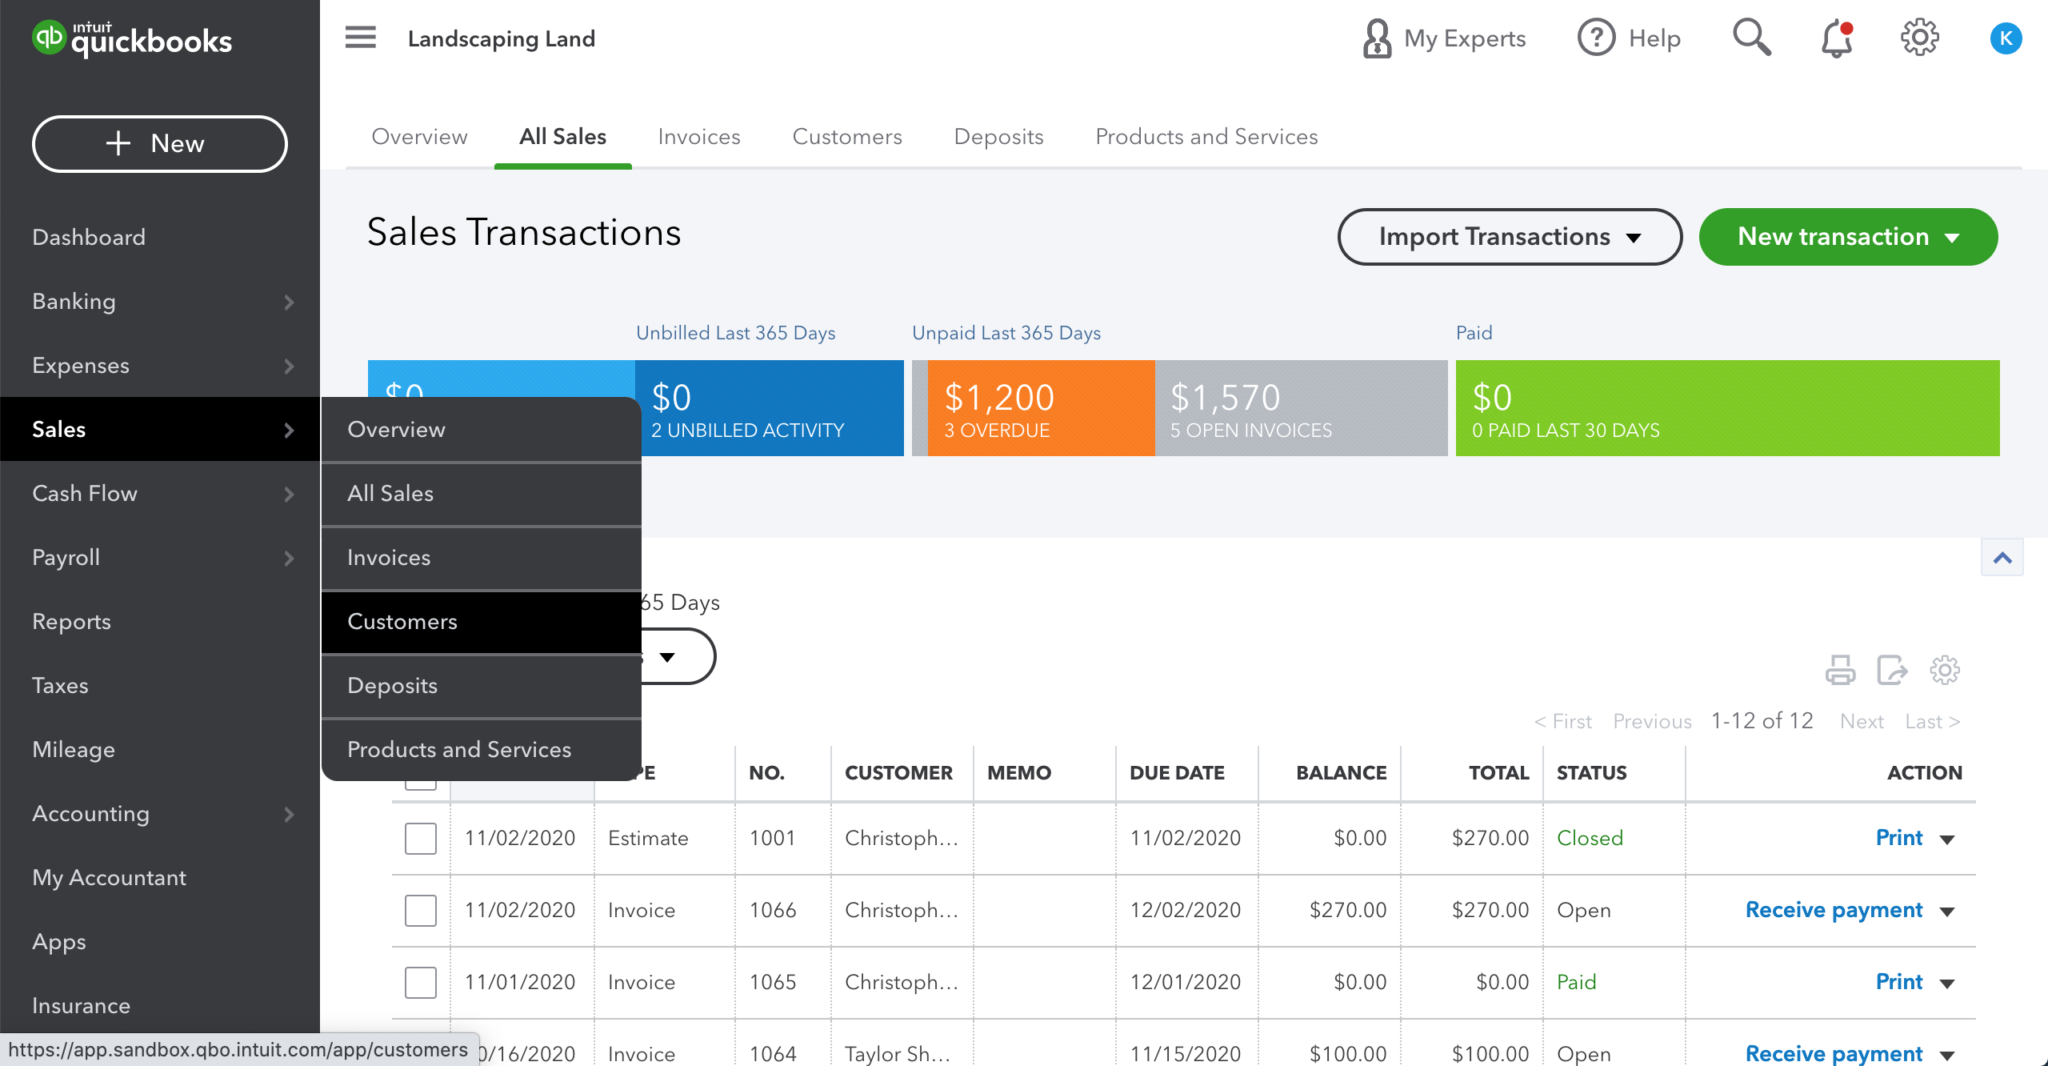The width and height of the screenshot is (2048, 1066).
Task: Select Customers from the Sales flyout menu
Action: (x=402, y=621)
